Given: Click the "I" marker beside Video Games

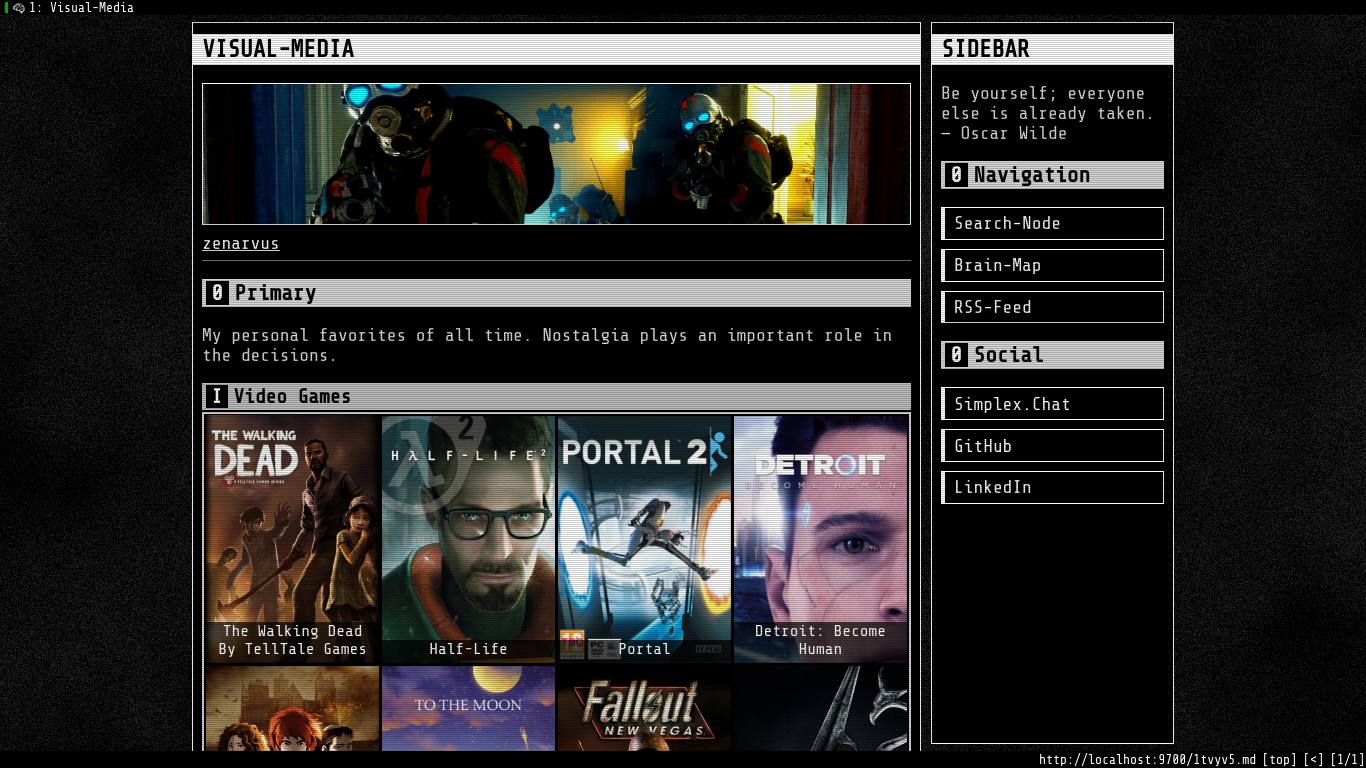Looking at the screenshot, I should point(216,397).
